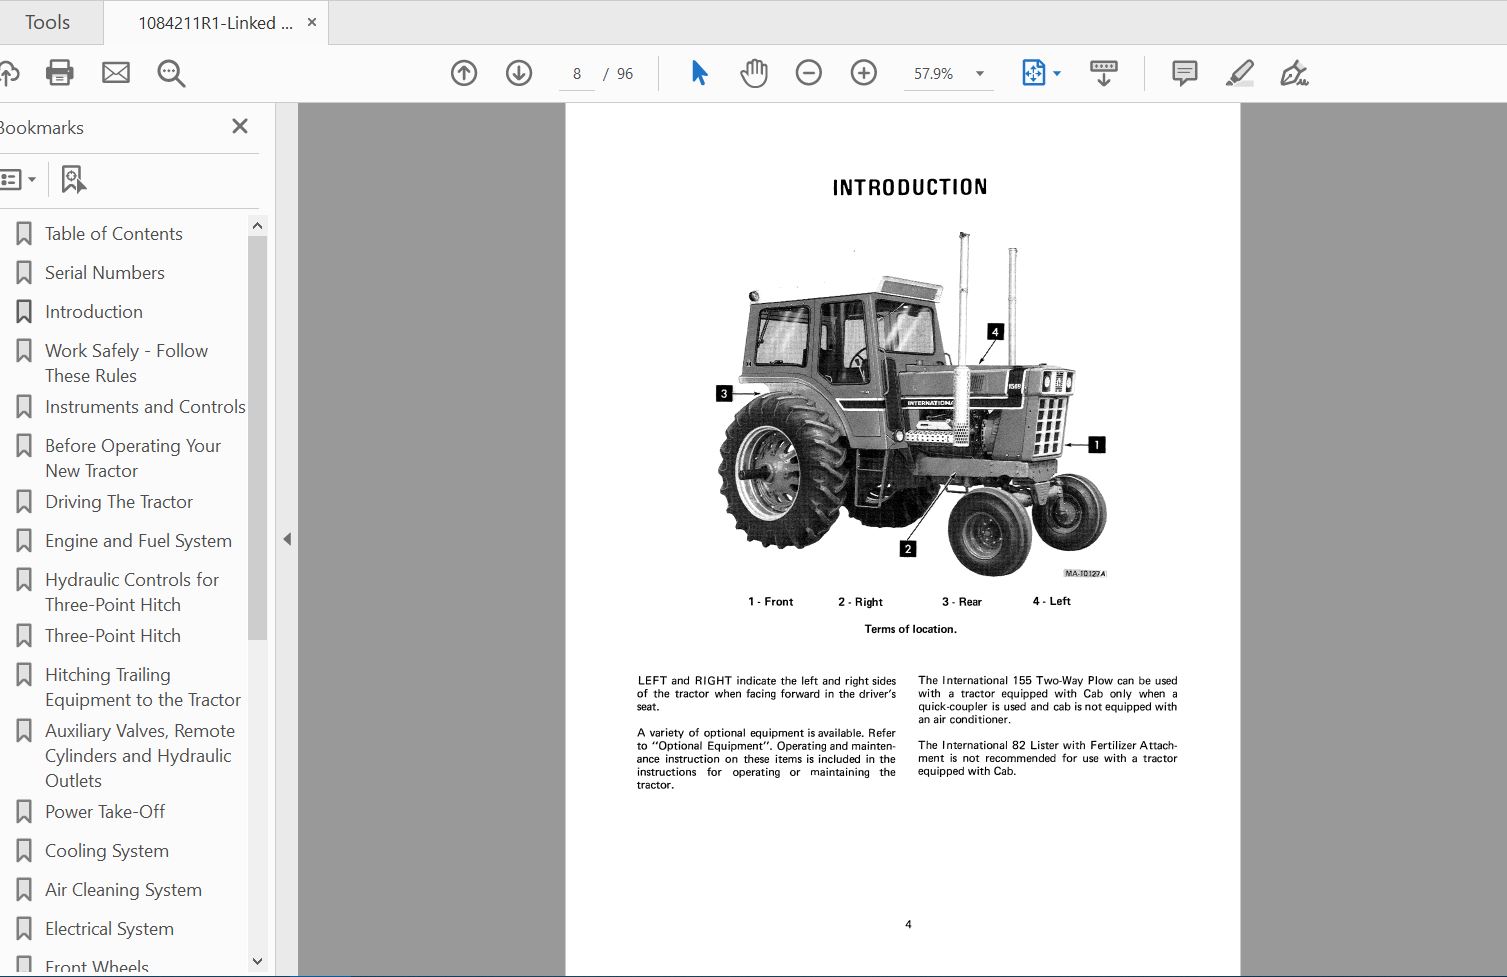Collapse the navigation pane with side arrow
This screenshot has height=977, width=1507.
point(286,538)
